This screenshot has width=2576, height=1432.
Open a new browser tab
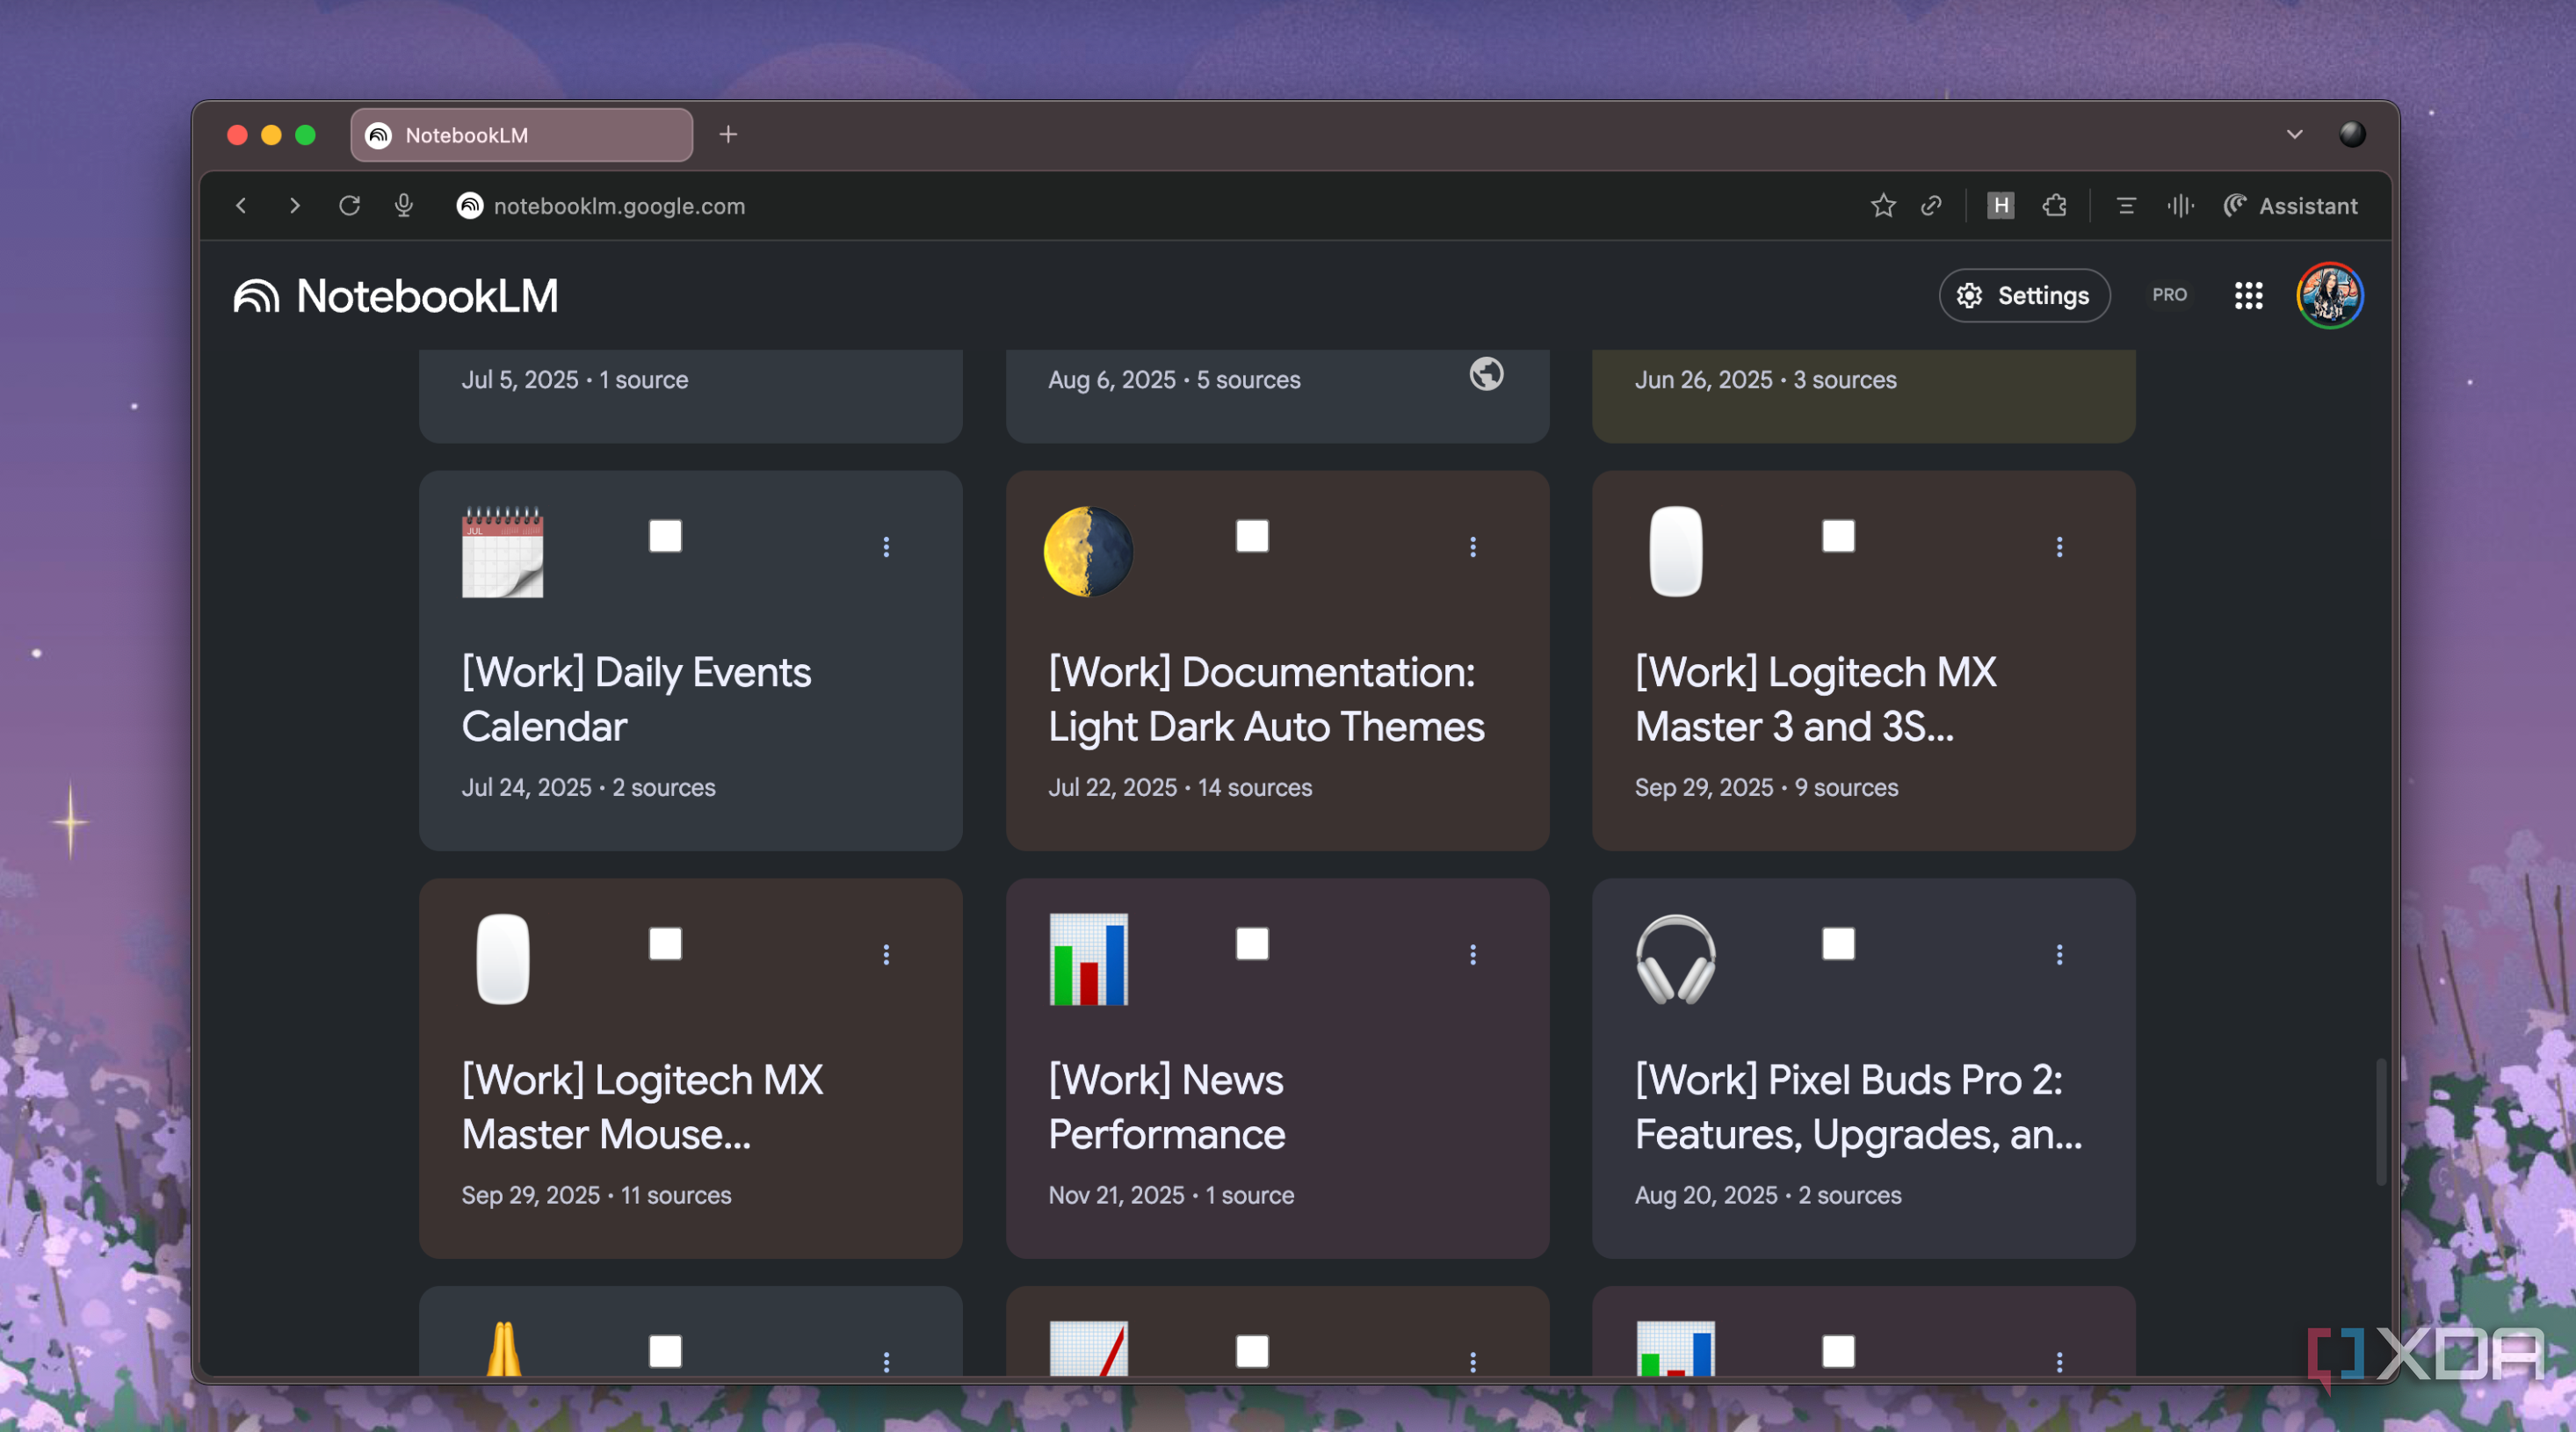click(728, 134)
